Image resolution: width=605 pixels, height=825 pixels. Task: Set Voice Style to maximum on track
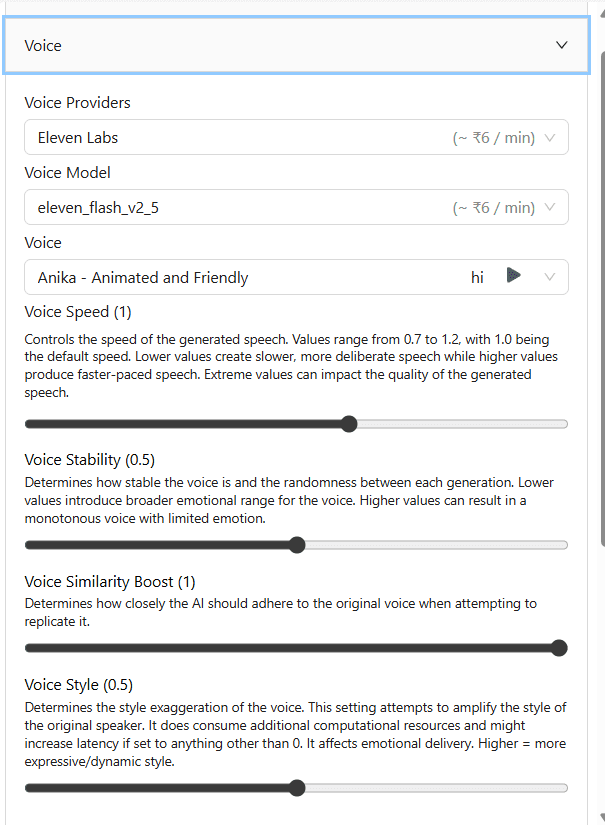pos(565,788)
